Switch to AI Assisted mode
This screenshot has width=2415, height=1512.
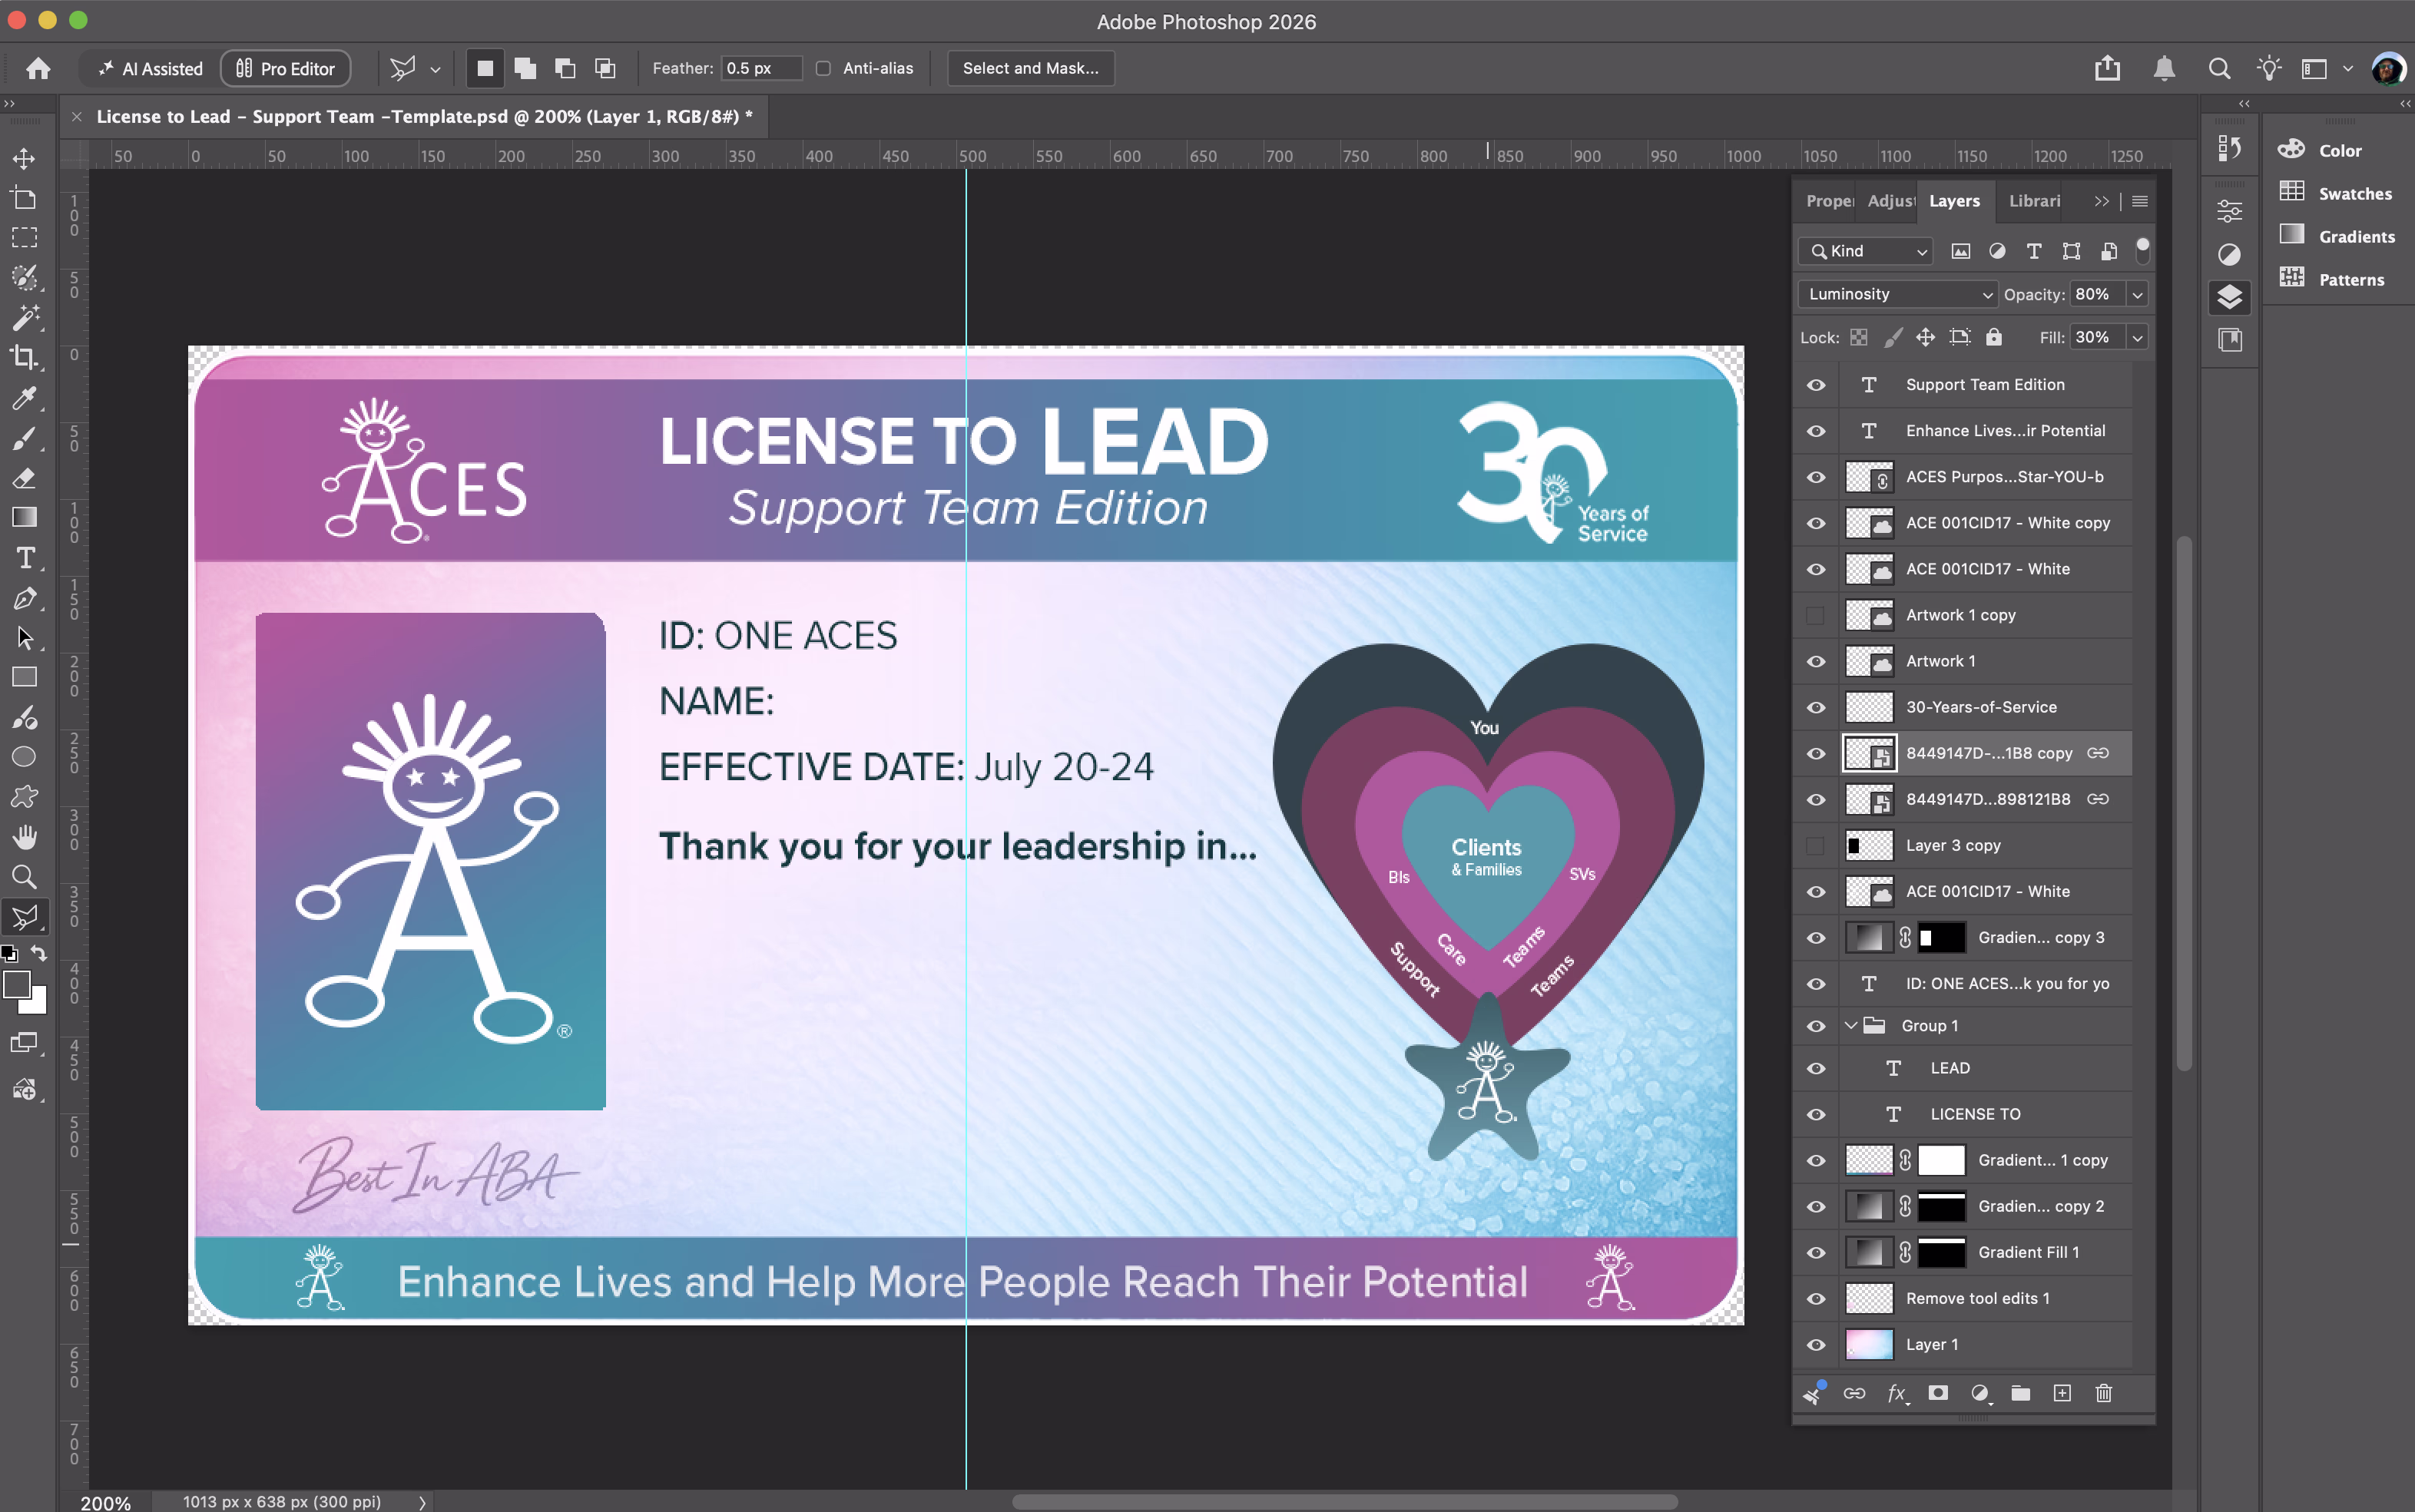tap(150, 68)
